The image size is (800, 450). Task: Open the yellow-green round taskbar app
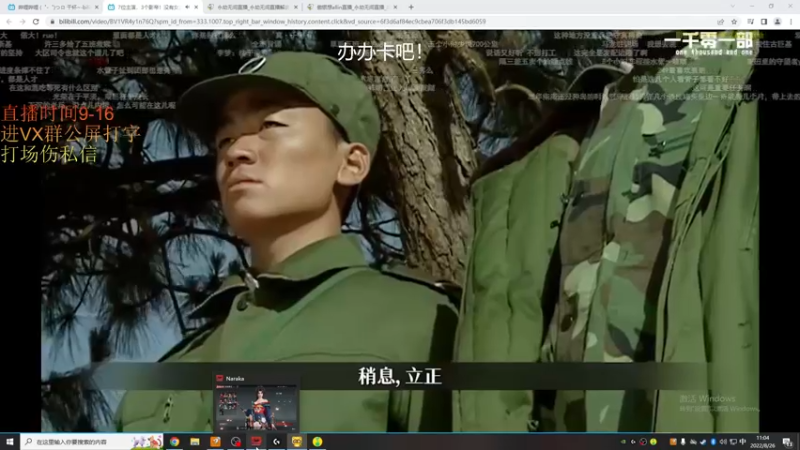pyautogui.click(x=317, y=441)
